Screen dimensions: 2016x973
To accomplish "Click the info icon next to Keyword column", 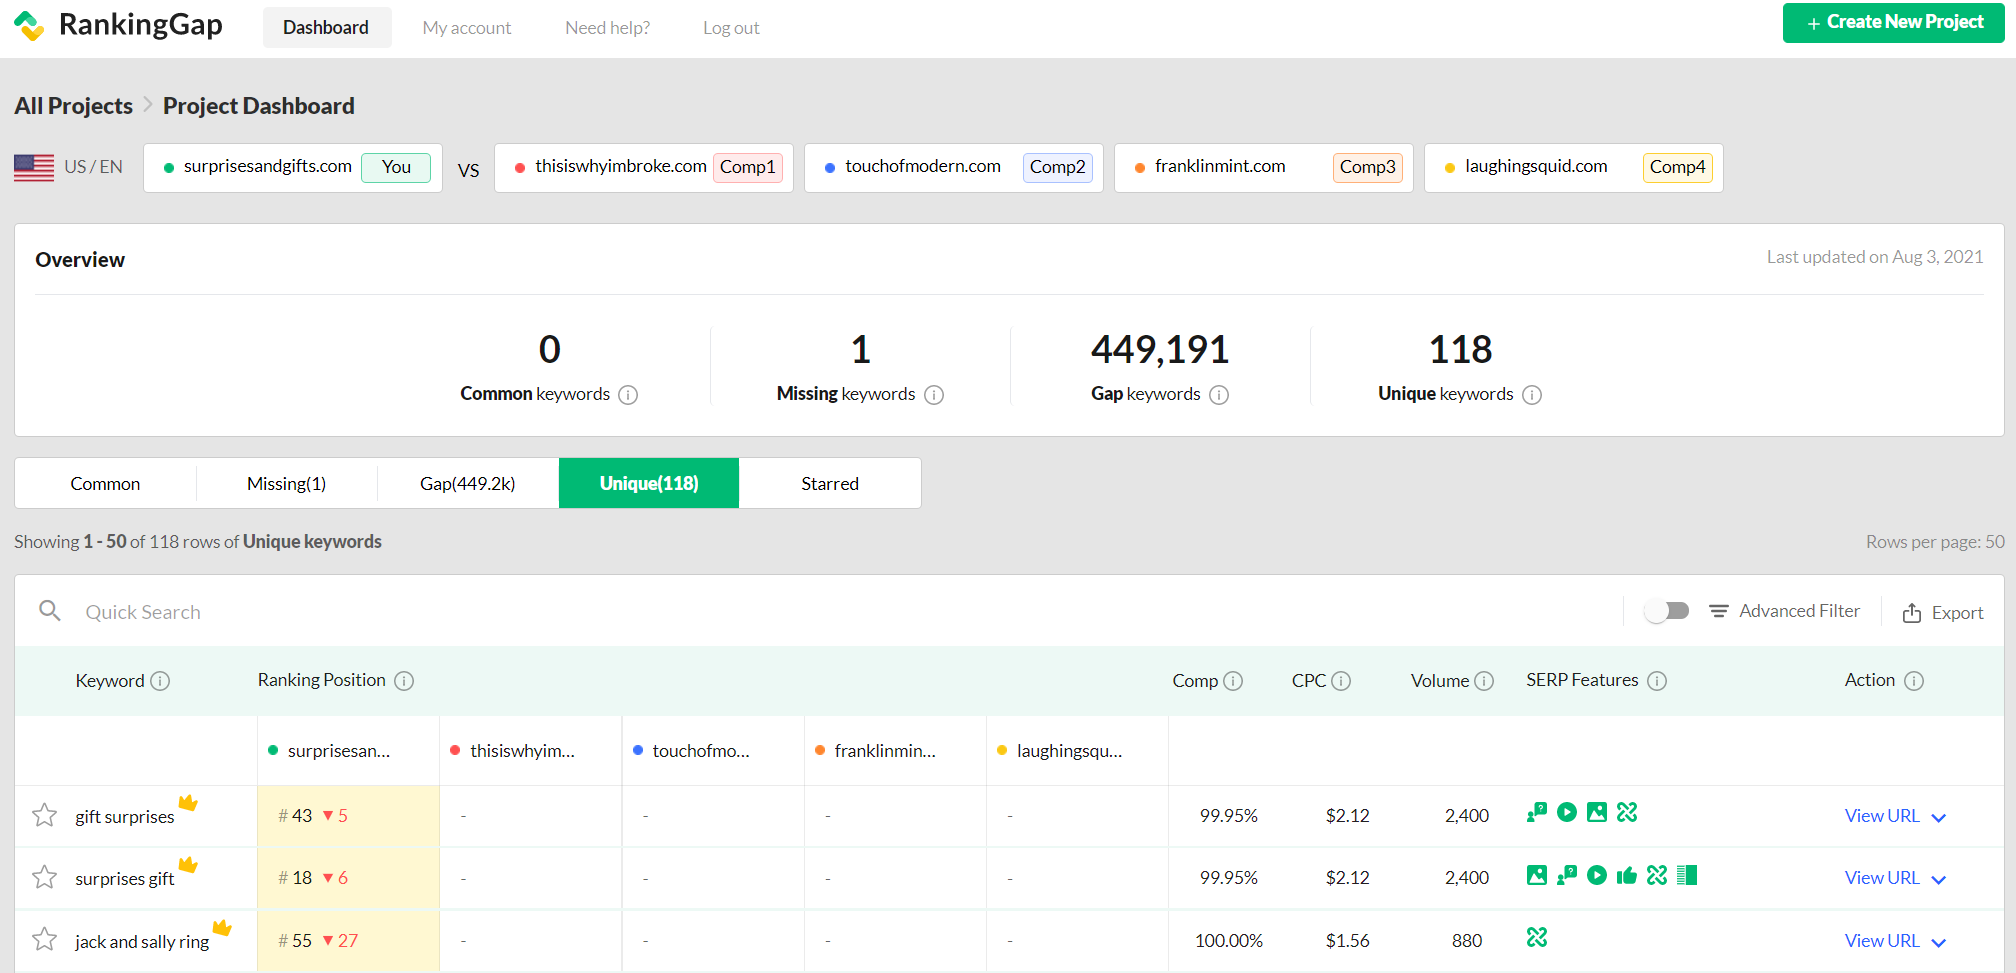I will (x=160, y=681).
